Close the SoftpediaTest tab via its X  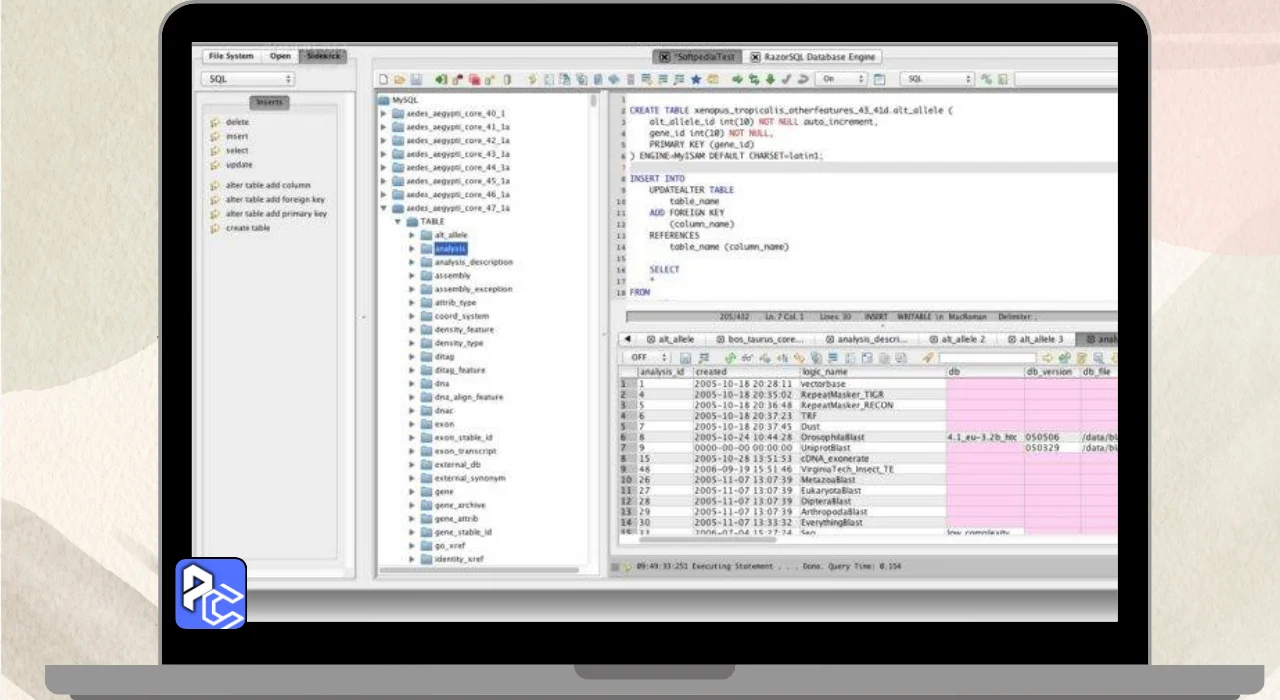(x=662, y=57)
